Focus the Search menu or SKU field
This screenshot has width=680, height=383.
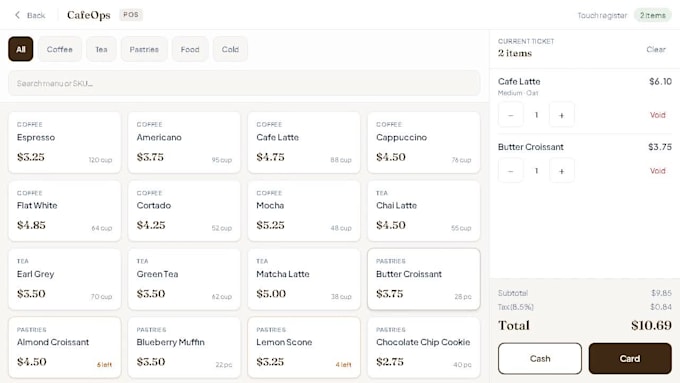click(x=244, y=83)
